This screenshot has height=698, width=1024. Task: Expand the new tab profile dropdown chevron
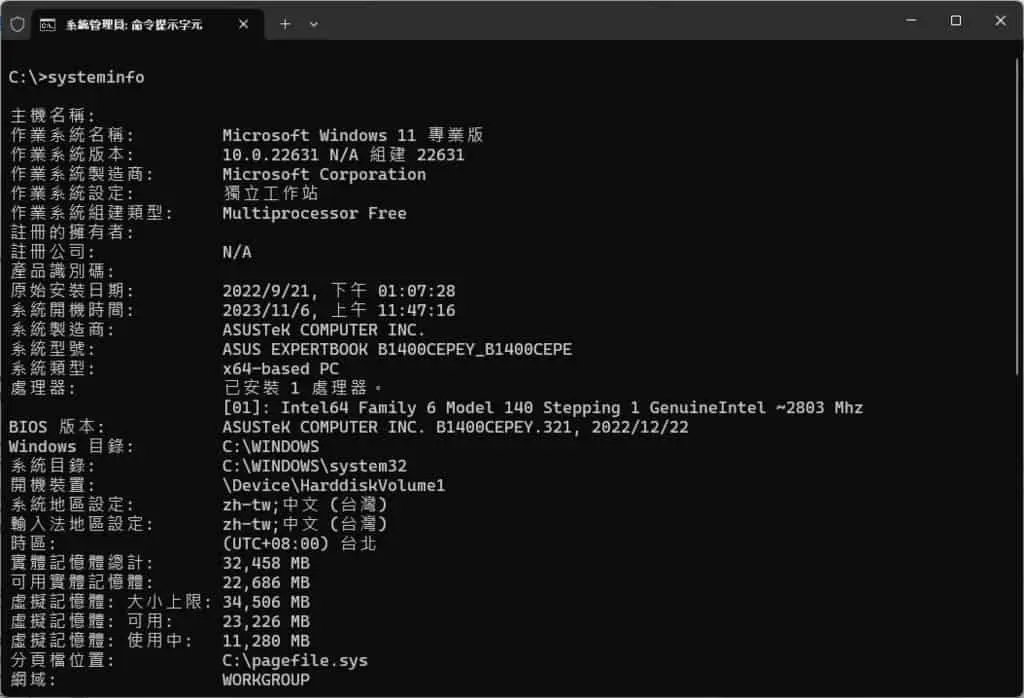point(313,24)
